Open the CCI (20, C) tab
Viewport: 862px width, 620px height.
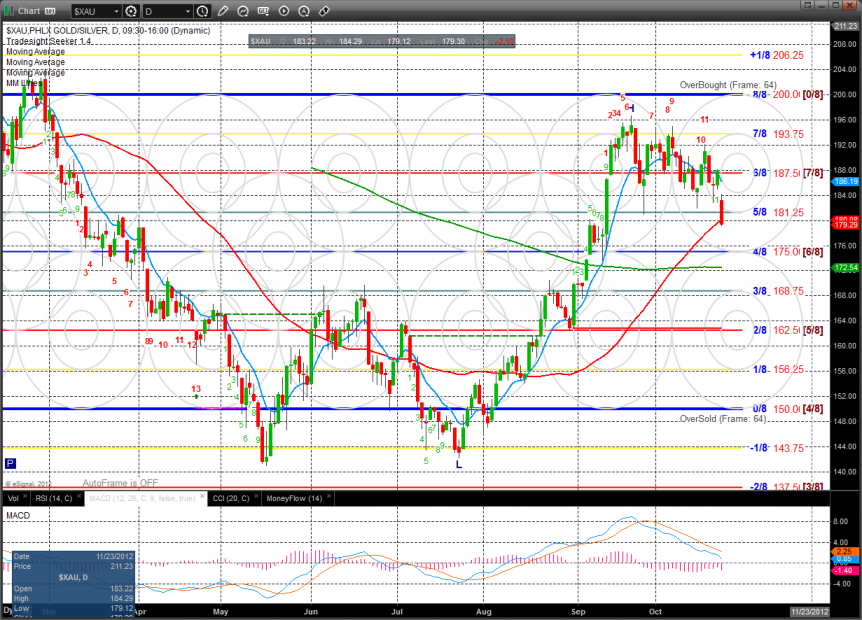click(230, 498)
